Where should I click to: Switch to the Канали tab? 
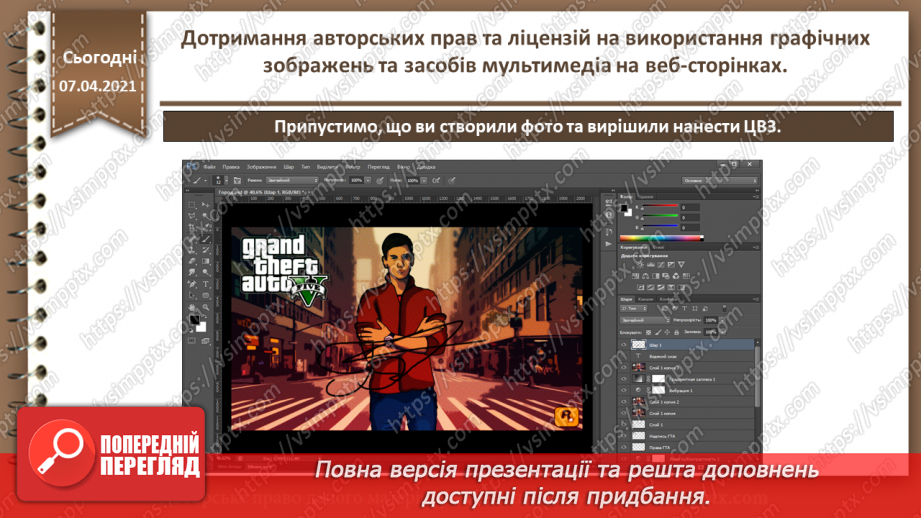(x=646, y=299)
